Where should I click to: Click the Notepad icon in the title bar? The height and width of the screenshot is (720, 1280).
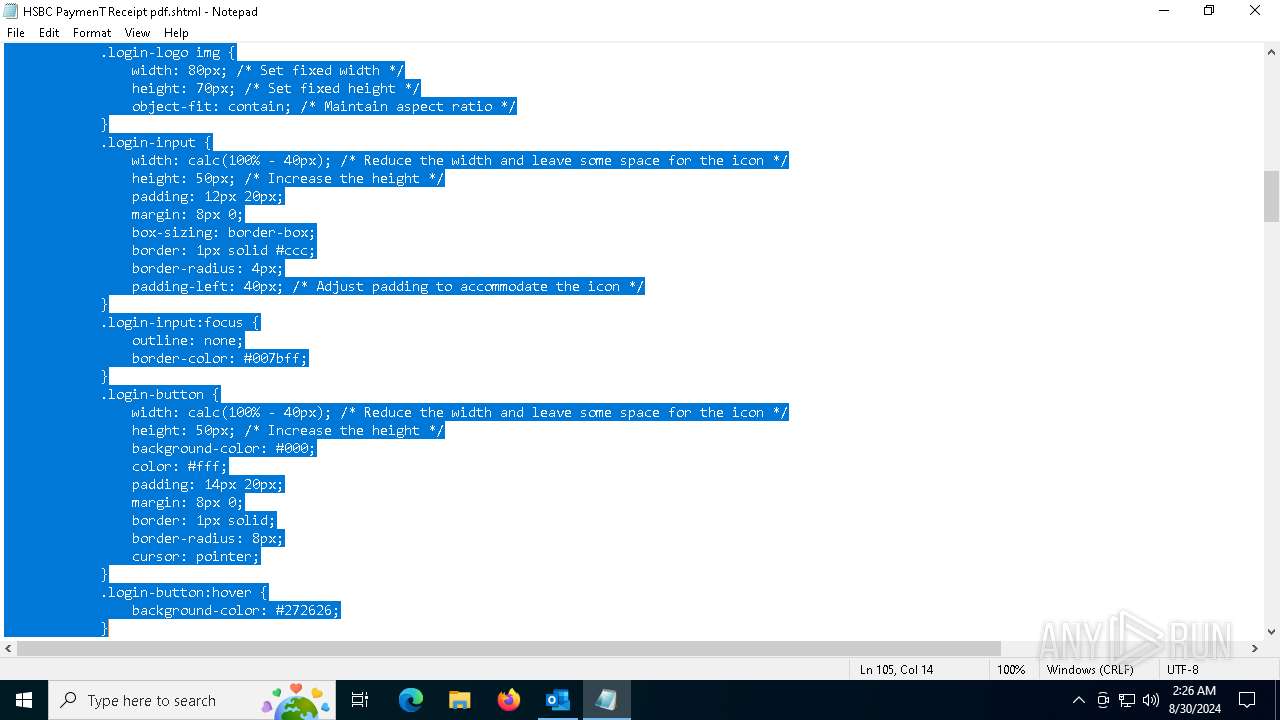(11, 11)
